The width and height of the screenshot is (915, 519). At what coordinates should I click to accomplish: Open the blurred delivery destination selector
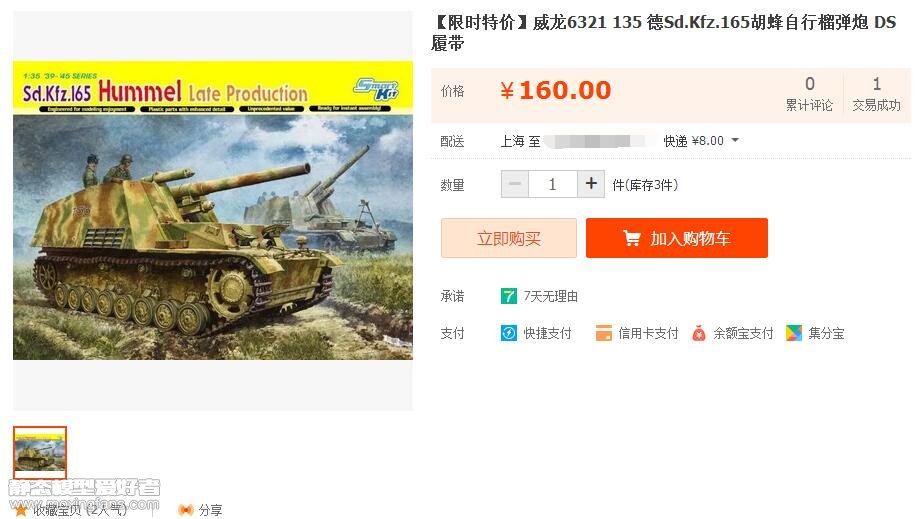point(594,141)
